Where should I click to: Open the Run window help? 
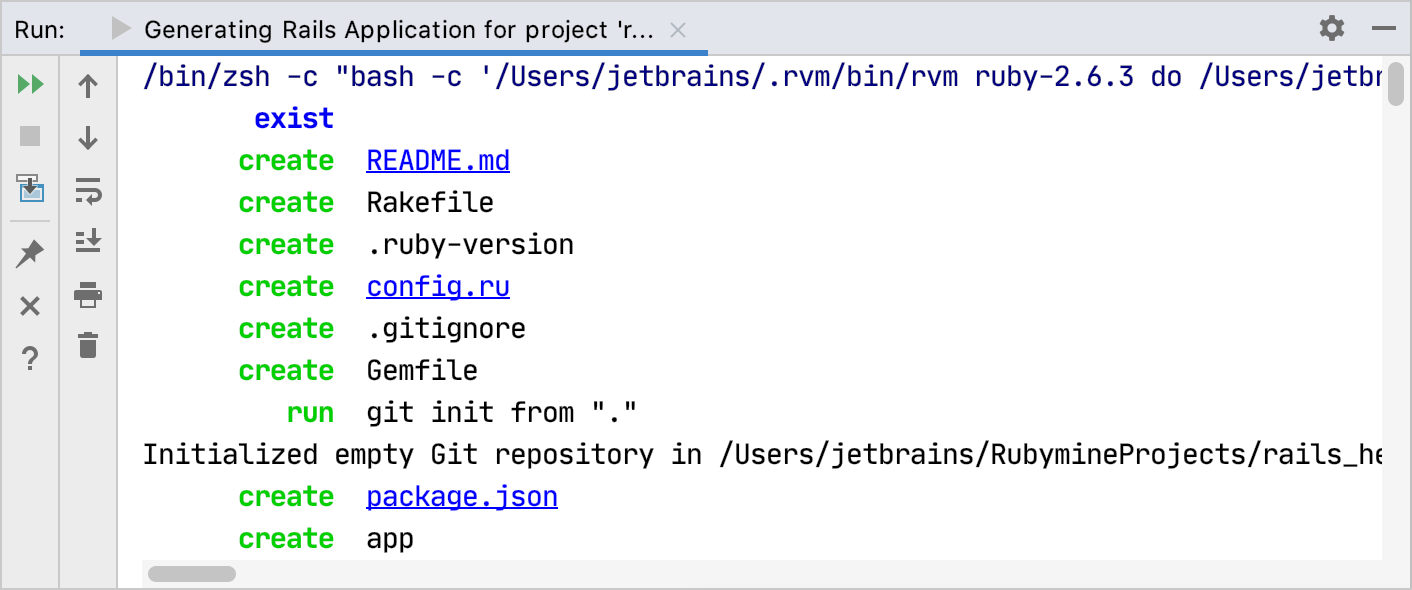point(30,358)
